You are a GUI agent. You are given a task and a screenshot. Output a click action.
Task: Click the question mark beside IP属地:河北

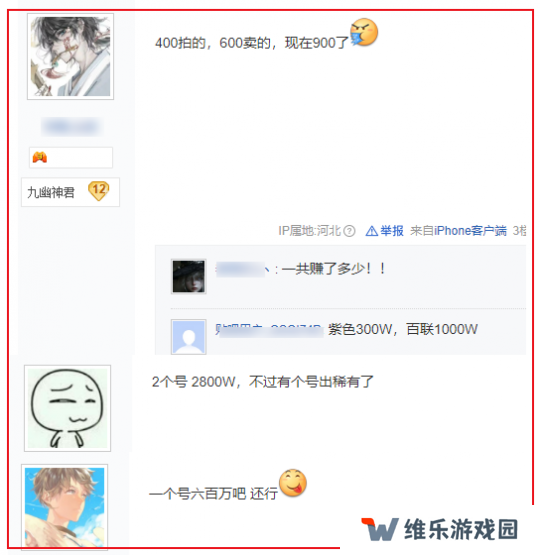[x=349, y=231]
